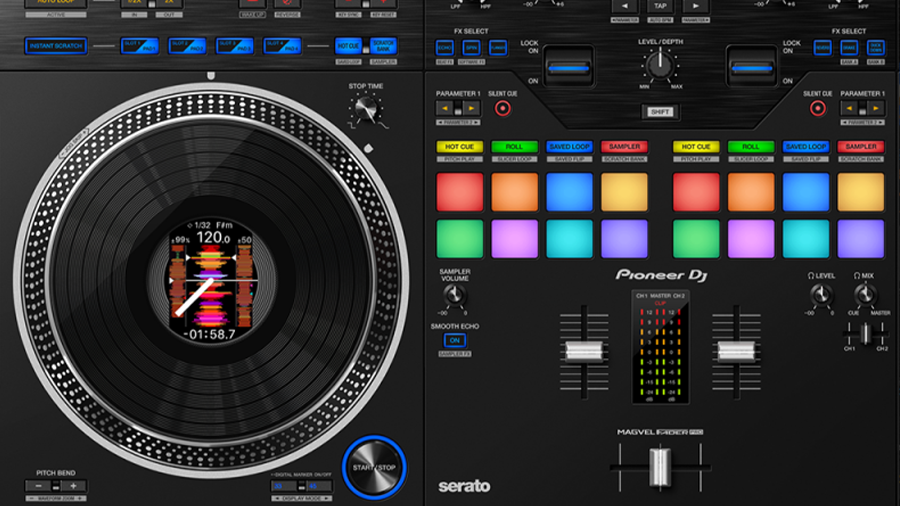
Task: Click the CH1 channel fader handle
Action: click(x=584, y=351)
